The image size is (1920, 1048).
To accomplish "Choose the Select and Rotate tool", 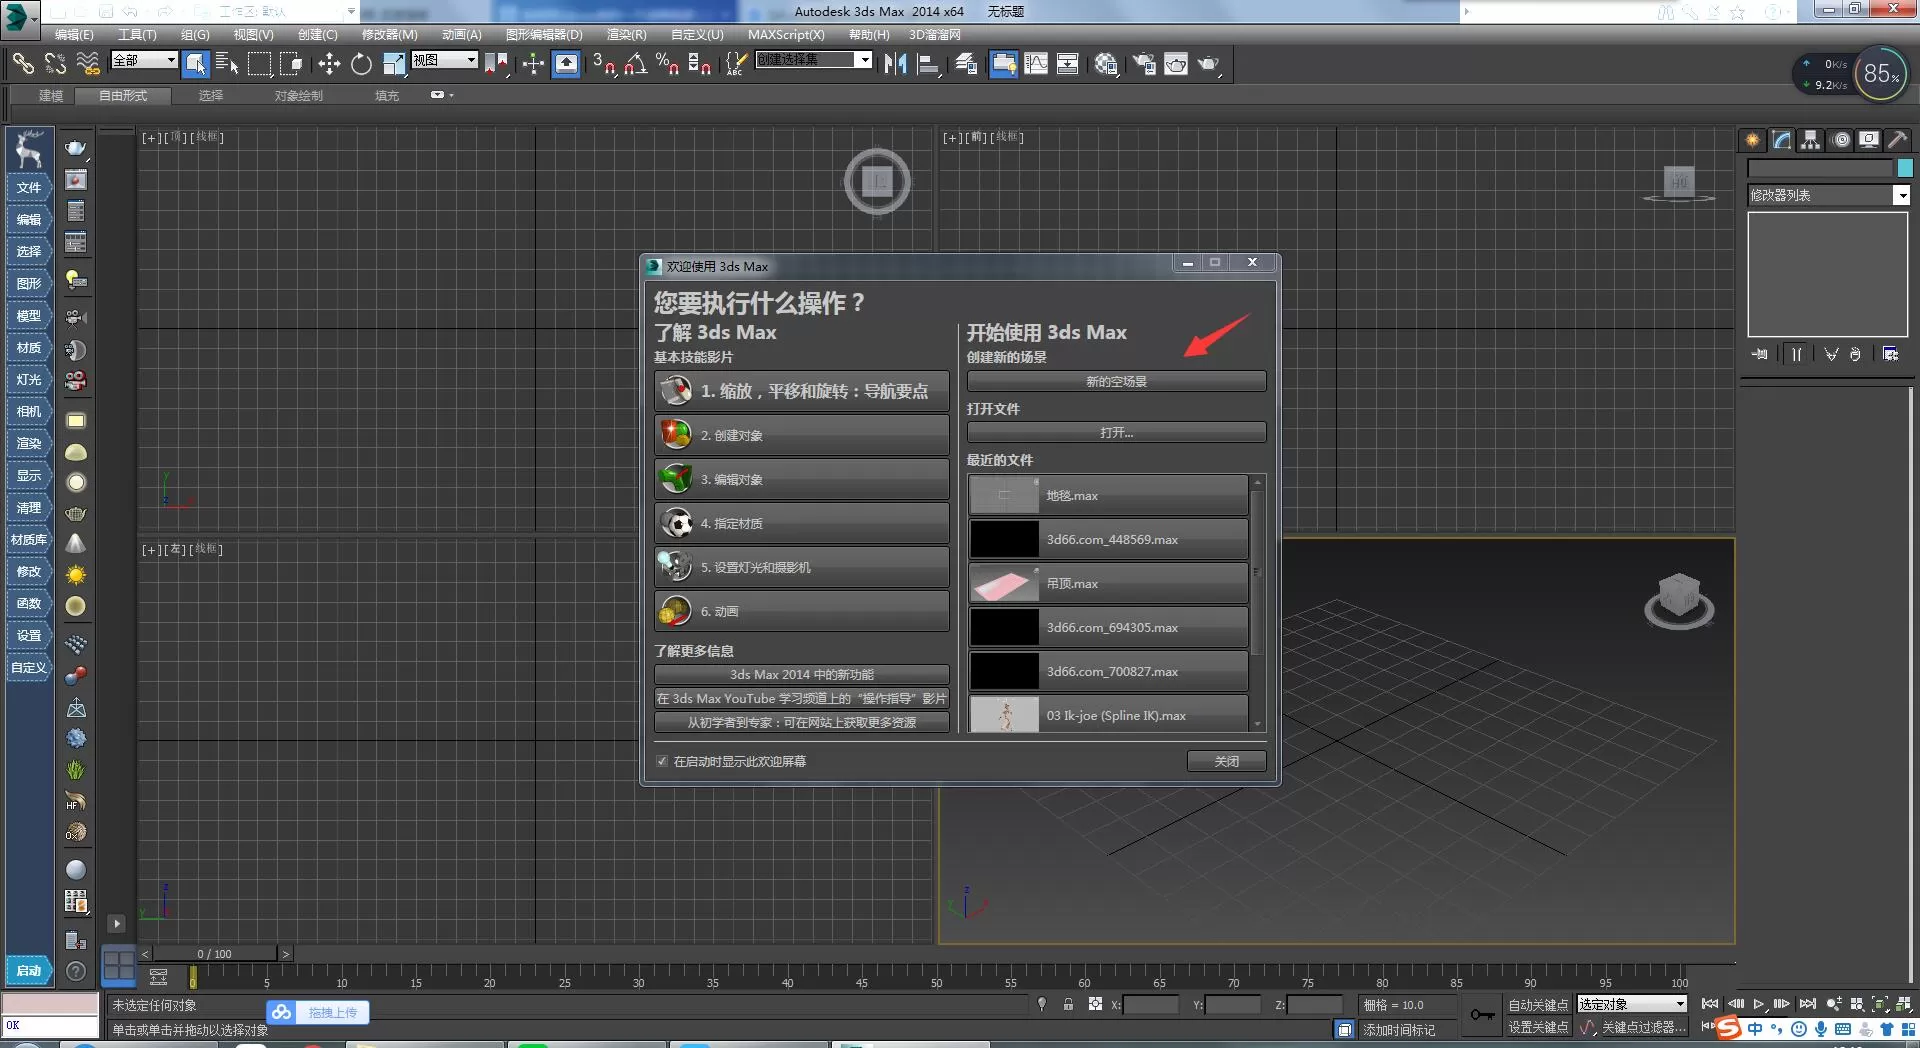I will (x=361, y=64).
